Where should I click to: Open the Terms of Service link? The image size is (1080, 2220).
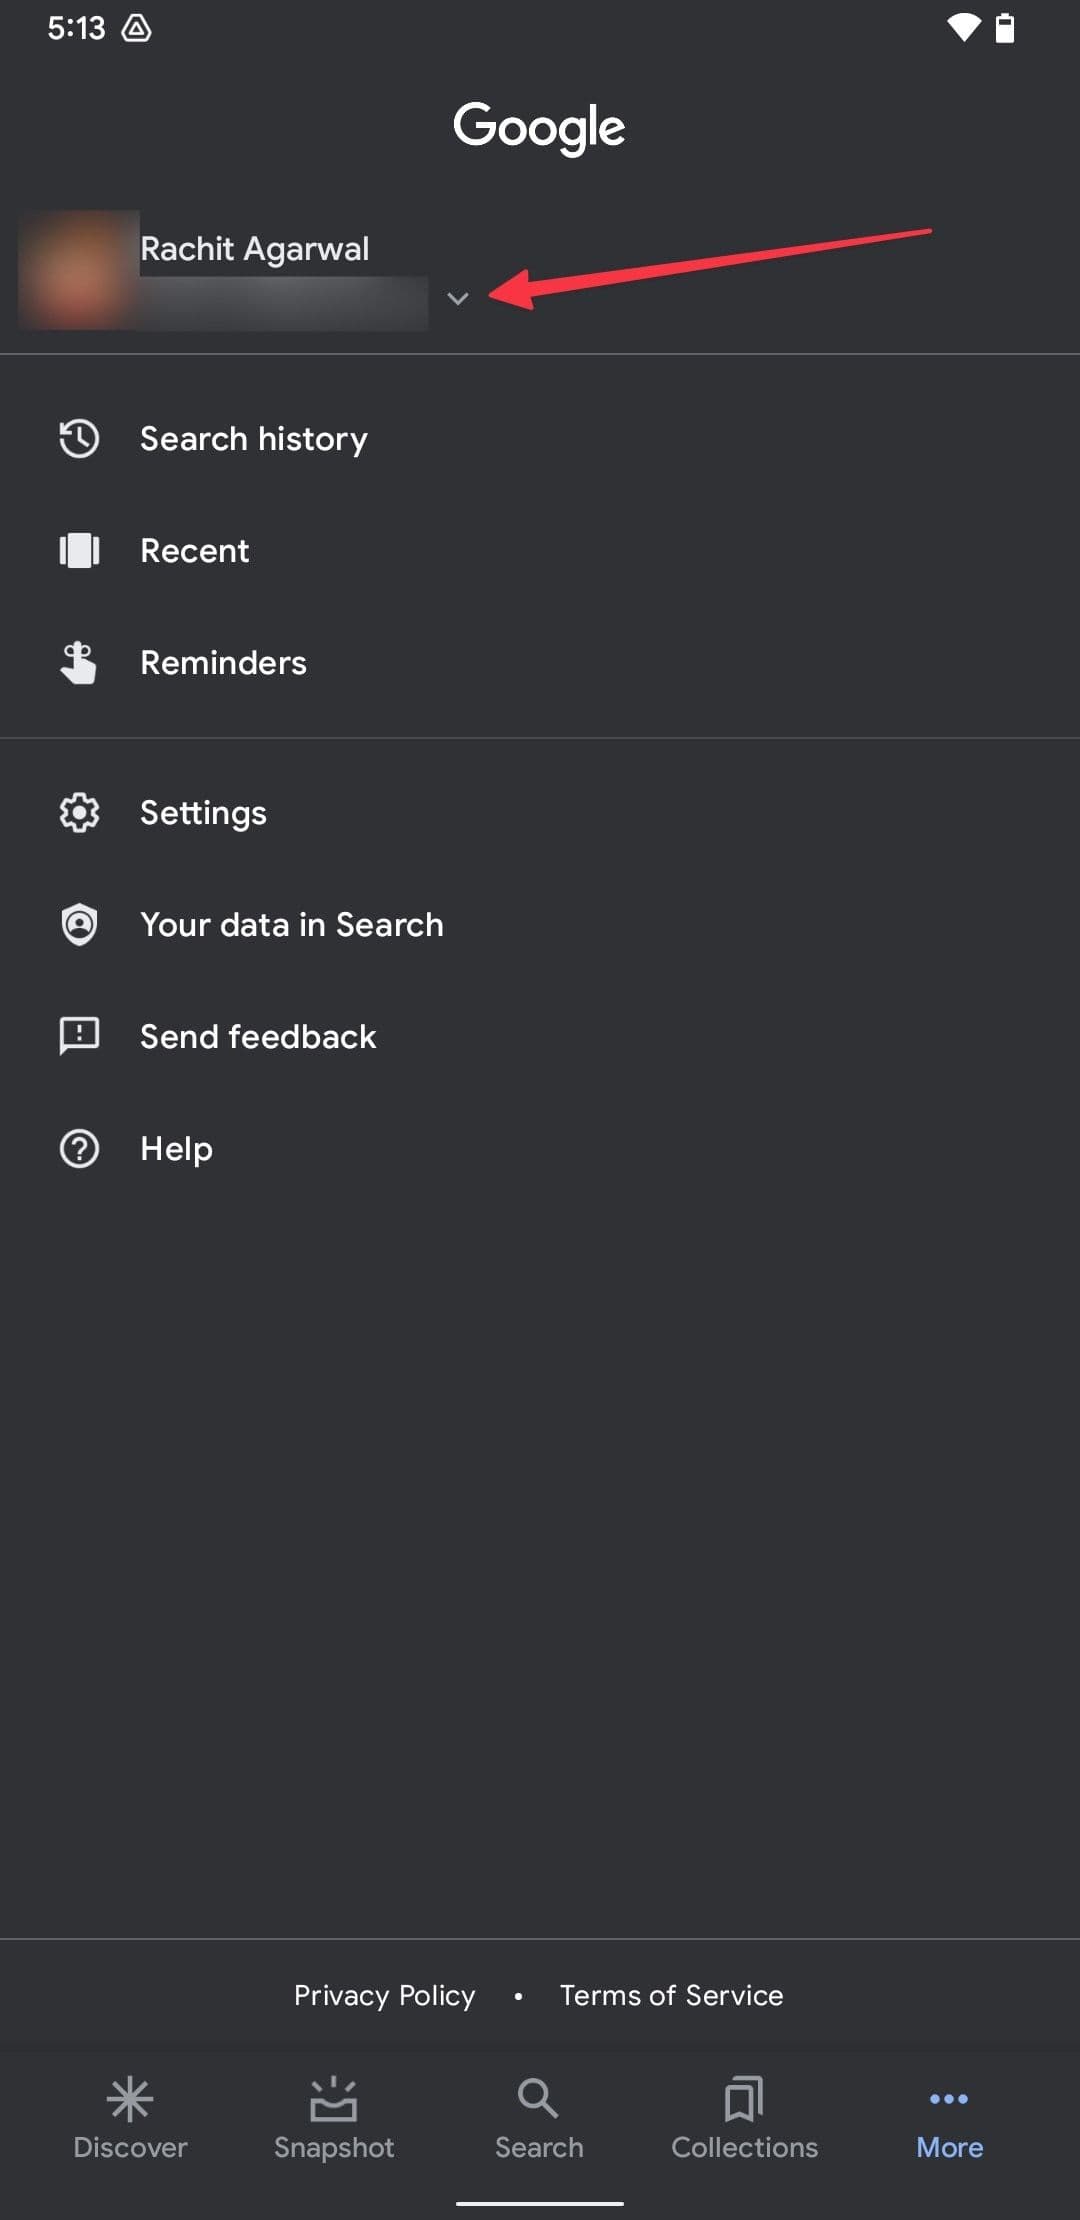click(x=671, y=1995)
